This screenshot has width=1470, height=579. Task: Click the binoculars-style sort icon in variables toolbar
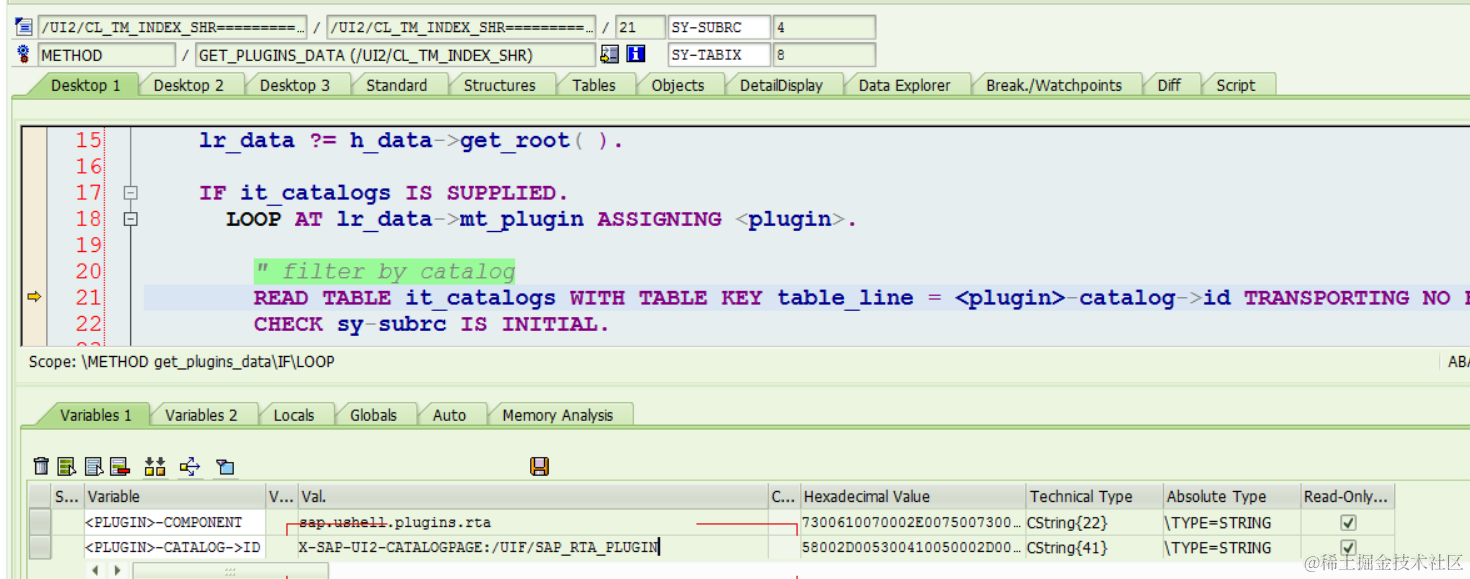click(155, 466)
